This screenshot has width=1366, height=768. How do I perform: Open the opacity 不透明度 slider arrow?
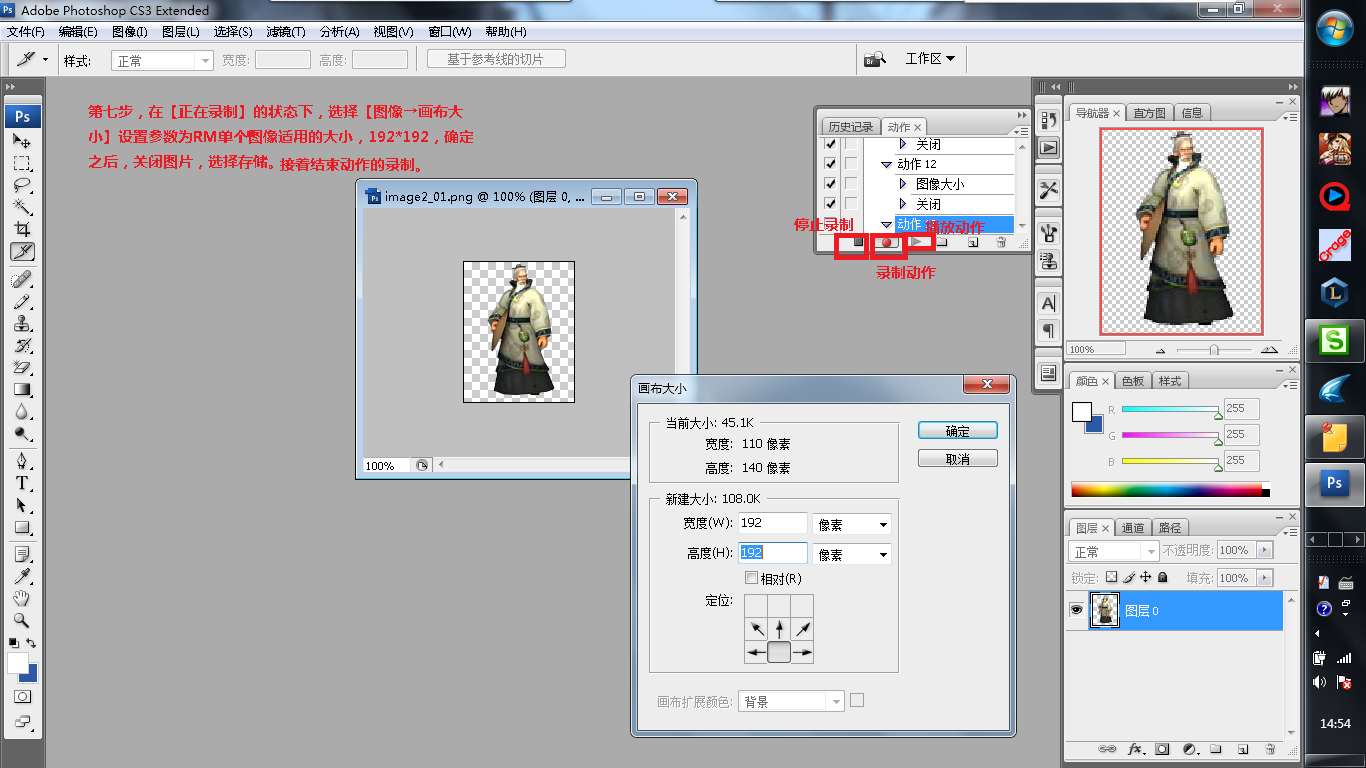(x=1265, y=550)
